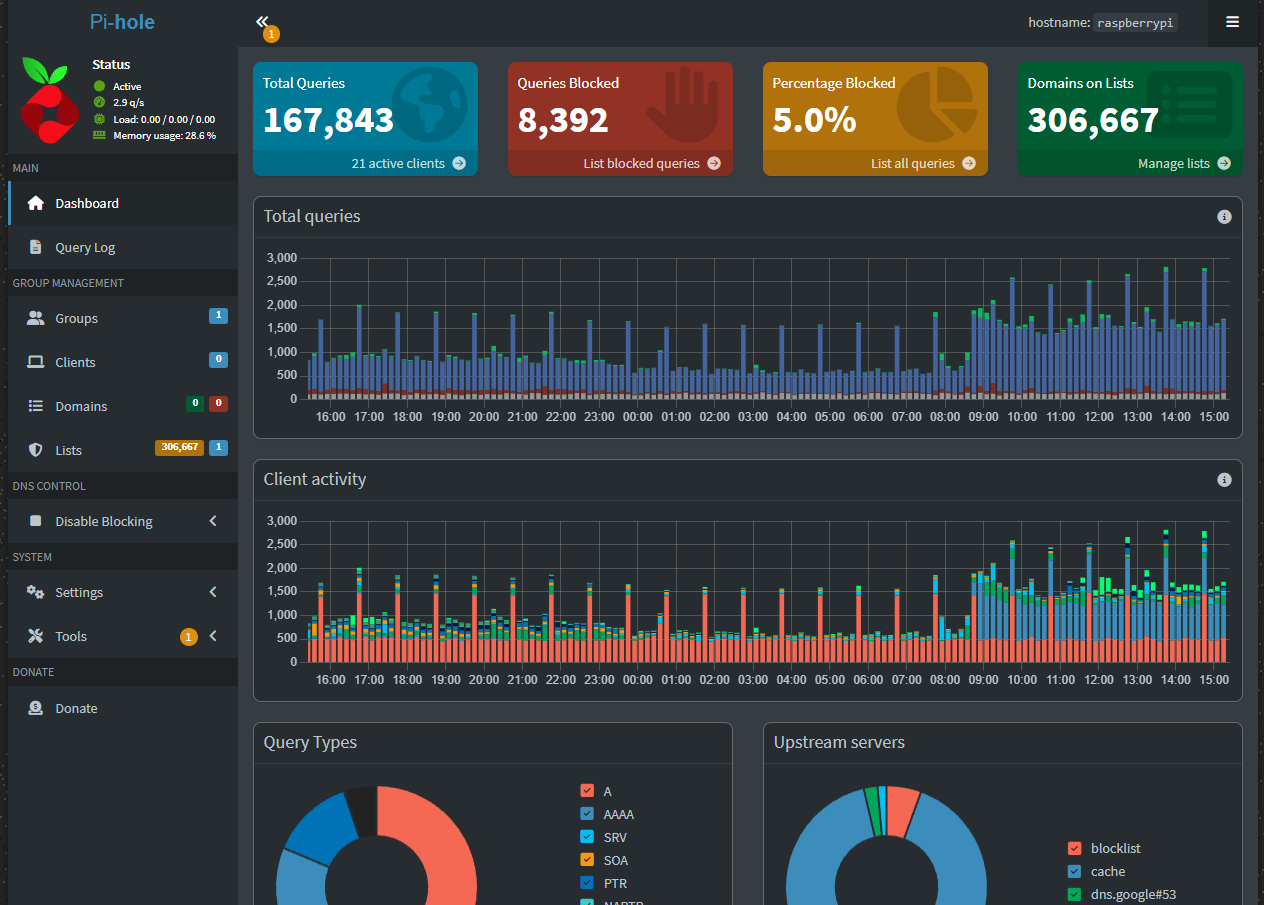
Task: Click the Pi-hole raspberry logo
Action: pos(49,99)
